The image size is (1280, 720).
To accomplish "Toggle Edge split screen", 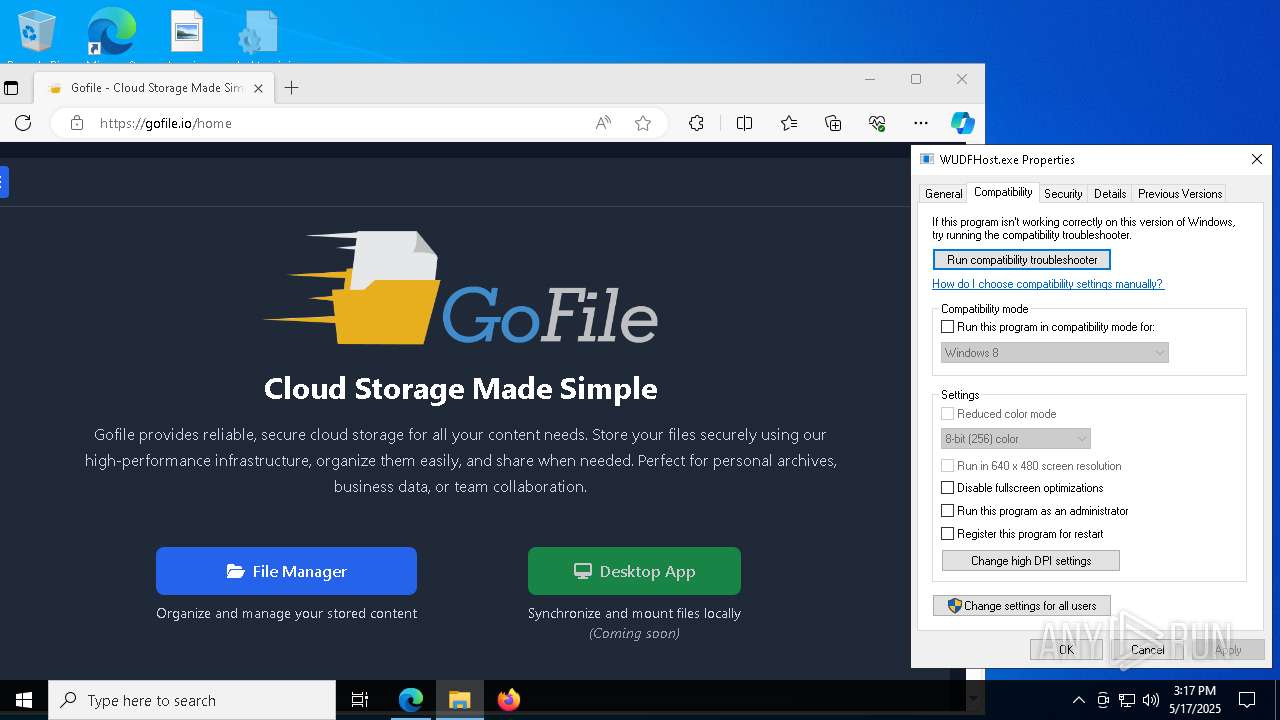I will pyautogui.click(x=744, y=123).
